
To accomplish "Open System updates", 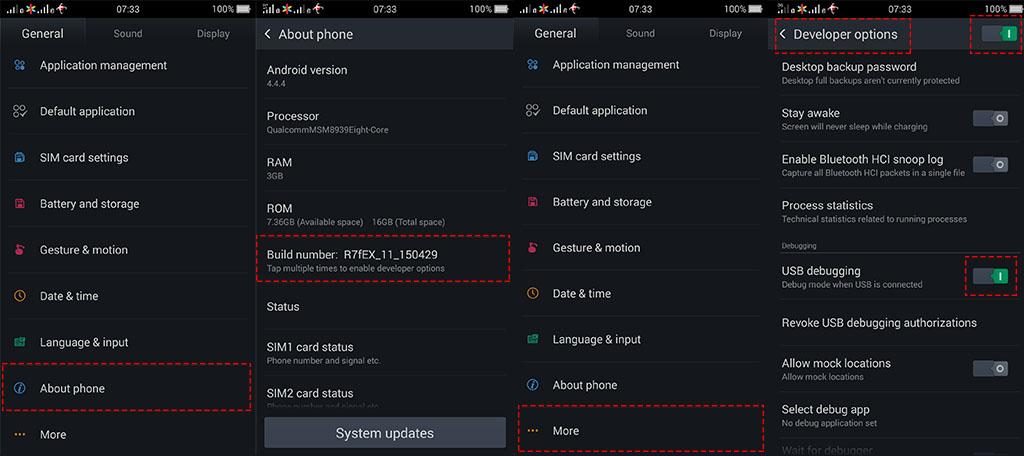I will pos(385,433).
